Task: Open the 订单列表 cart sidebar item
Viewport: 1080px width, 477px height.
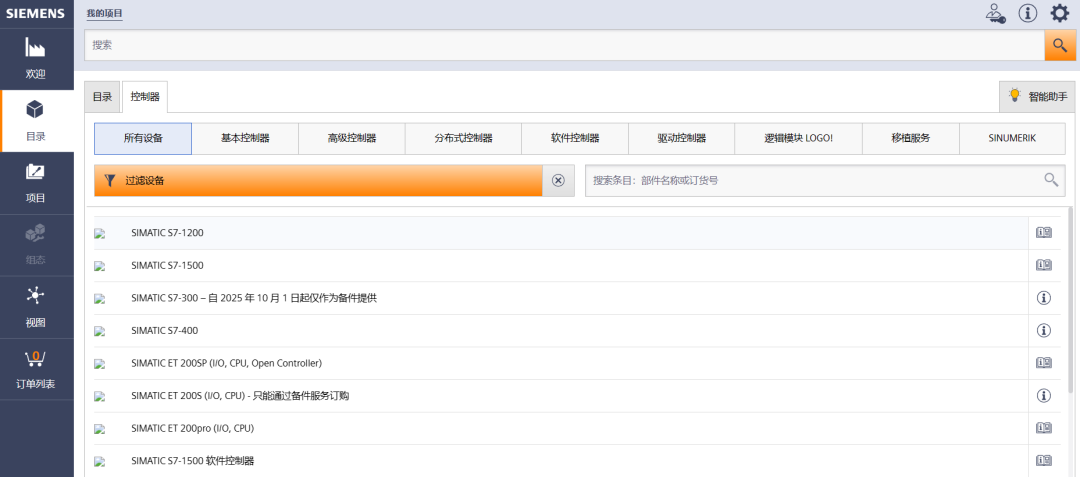Action: point(36,369)
